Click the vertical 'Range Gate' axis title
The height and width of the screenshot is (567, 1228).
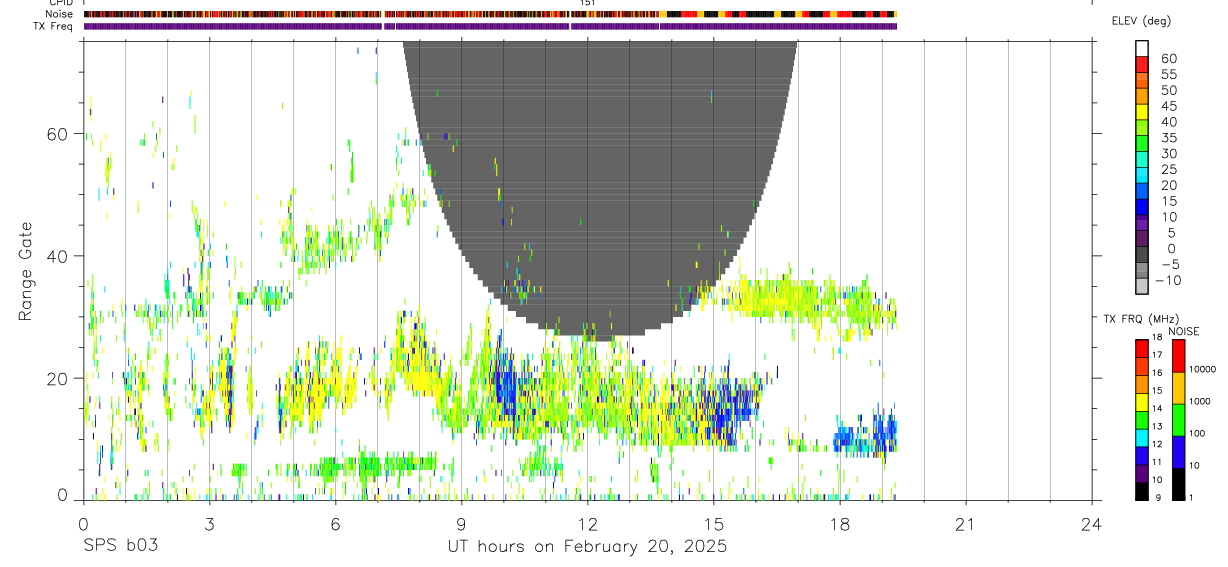24,272
